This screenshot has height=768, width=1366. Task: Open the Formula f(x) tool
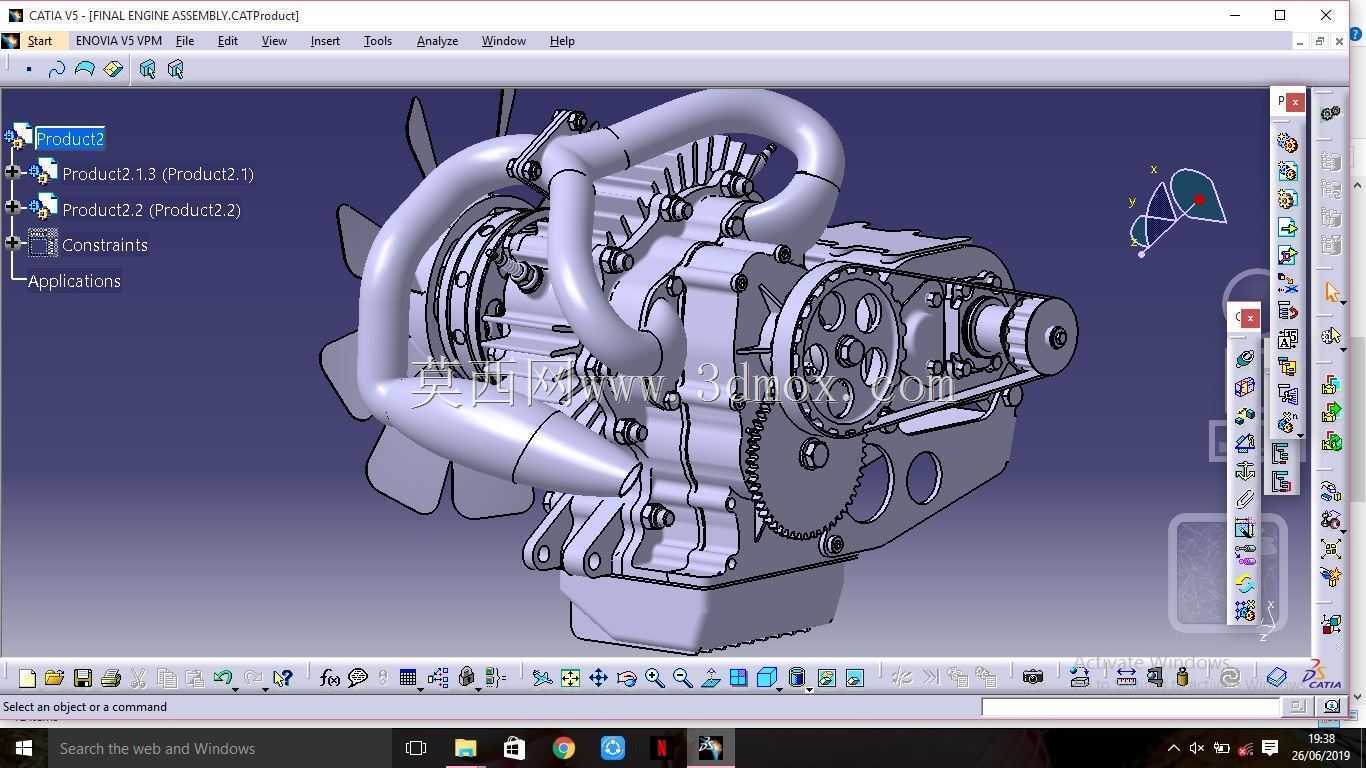click(x=330, y=678)
